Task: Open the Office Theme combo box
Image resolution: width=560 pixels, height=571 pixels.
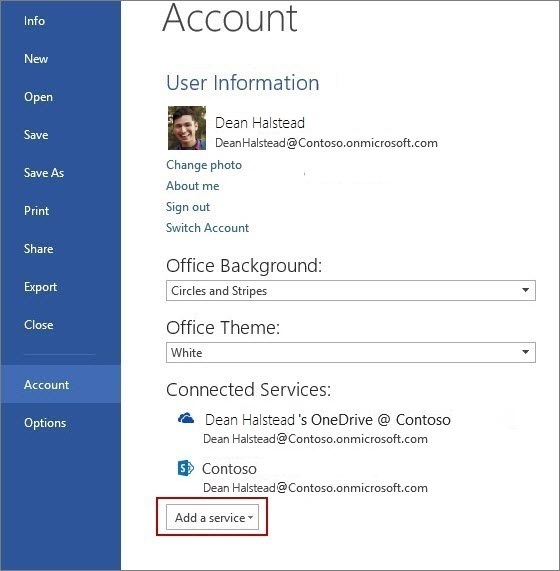Action: click(x=351, y=352)
